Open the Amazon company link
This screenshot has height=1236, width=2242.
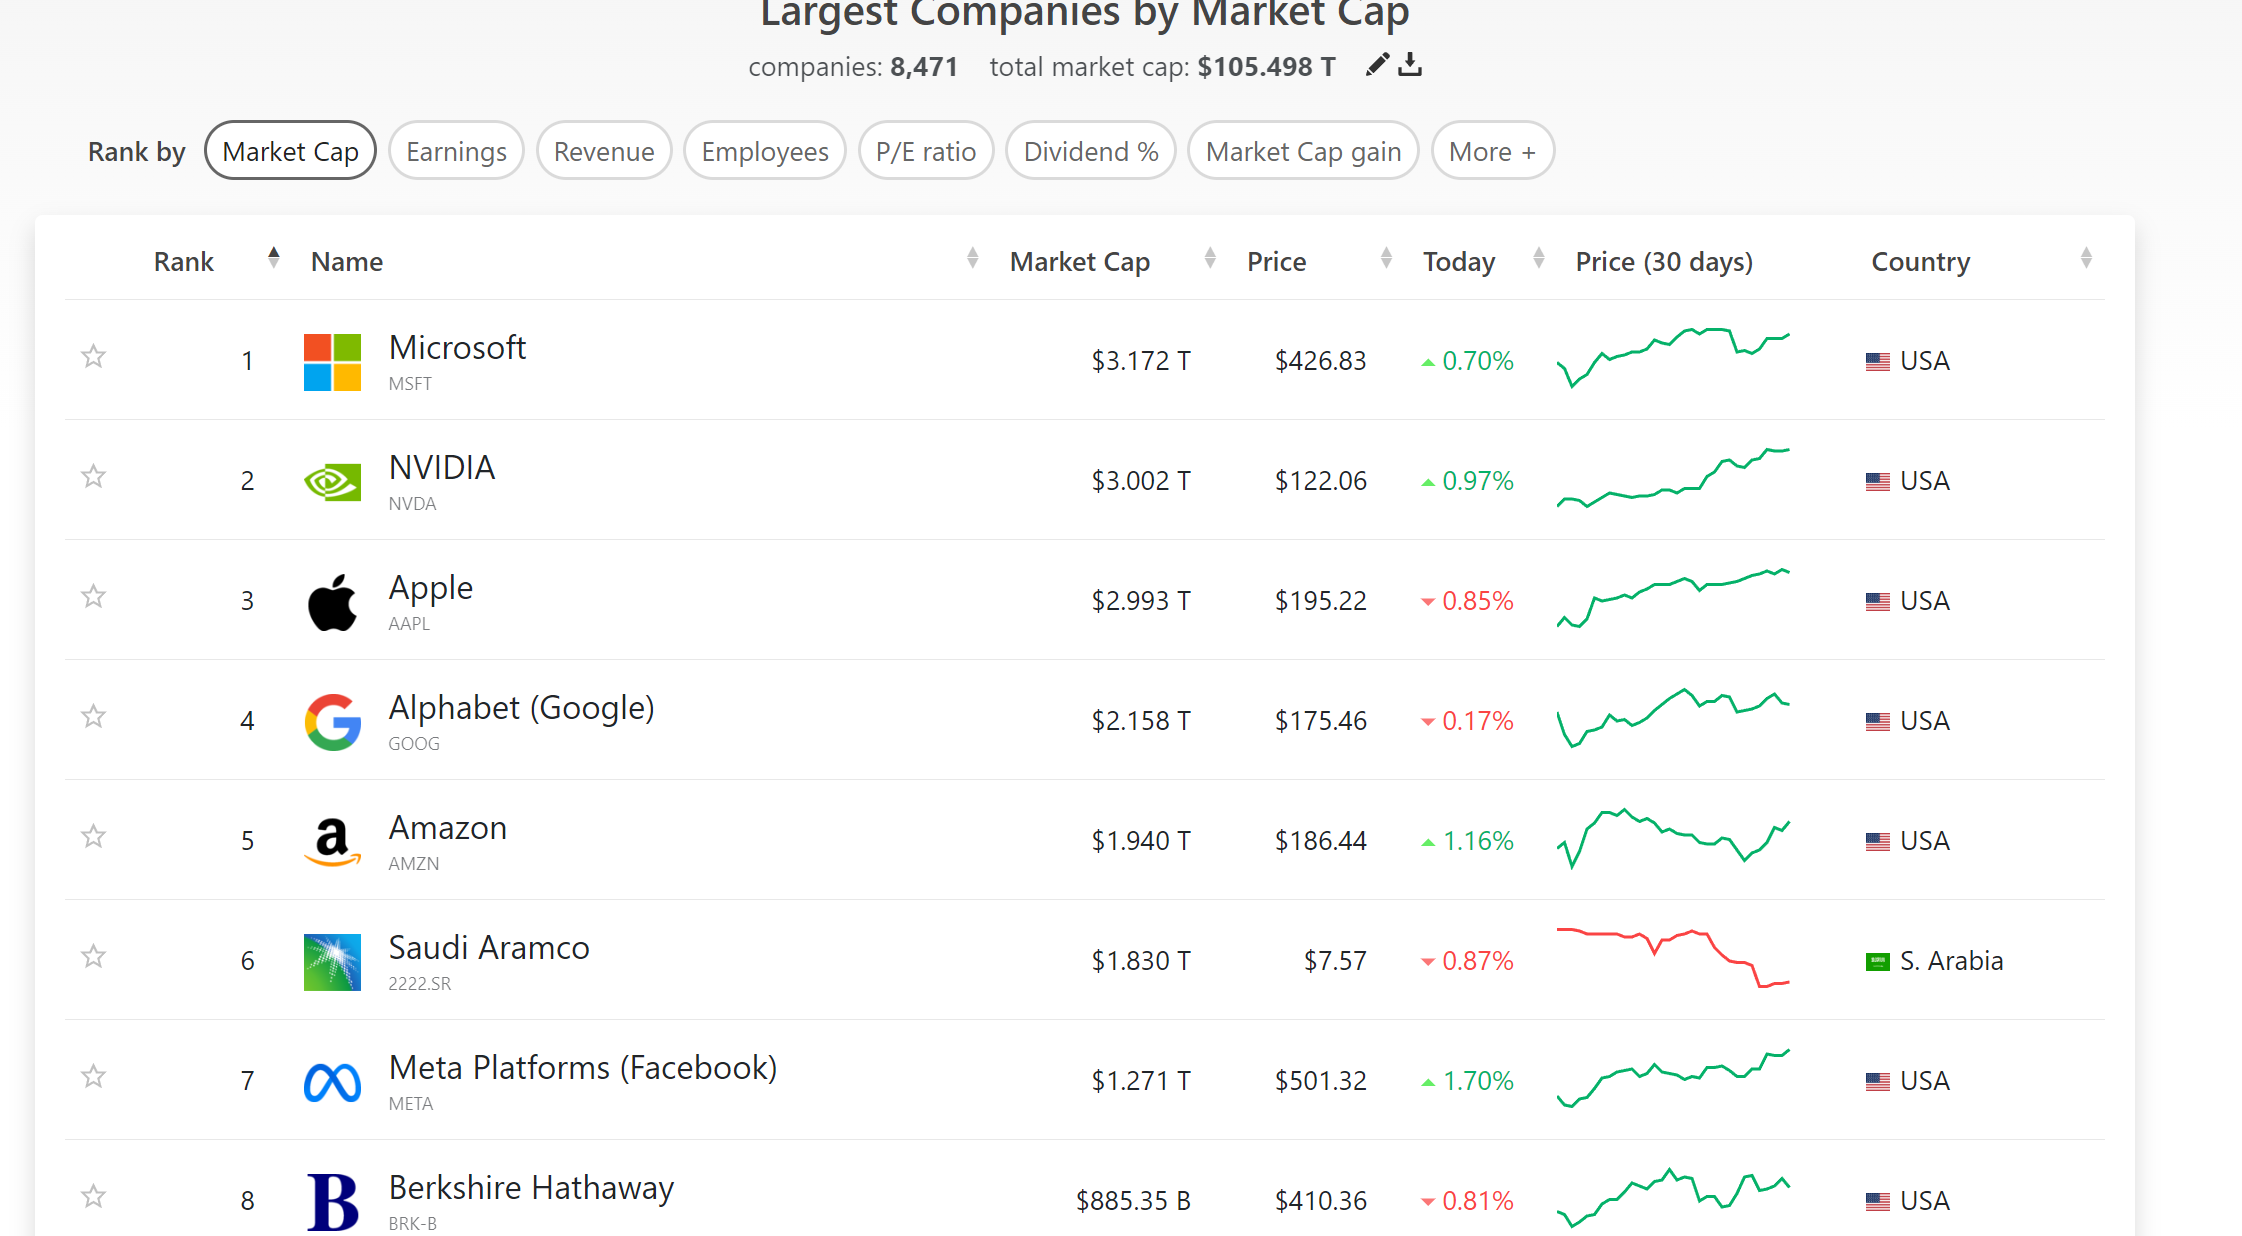point(447,827)
